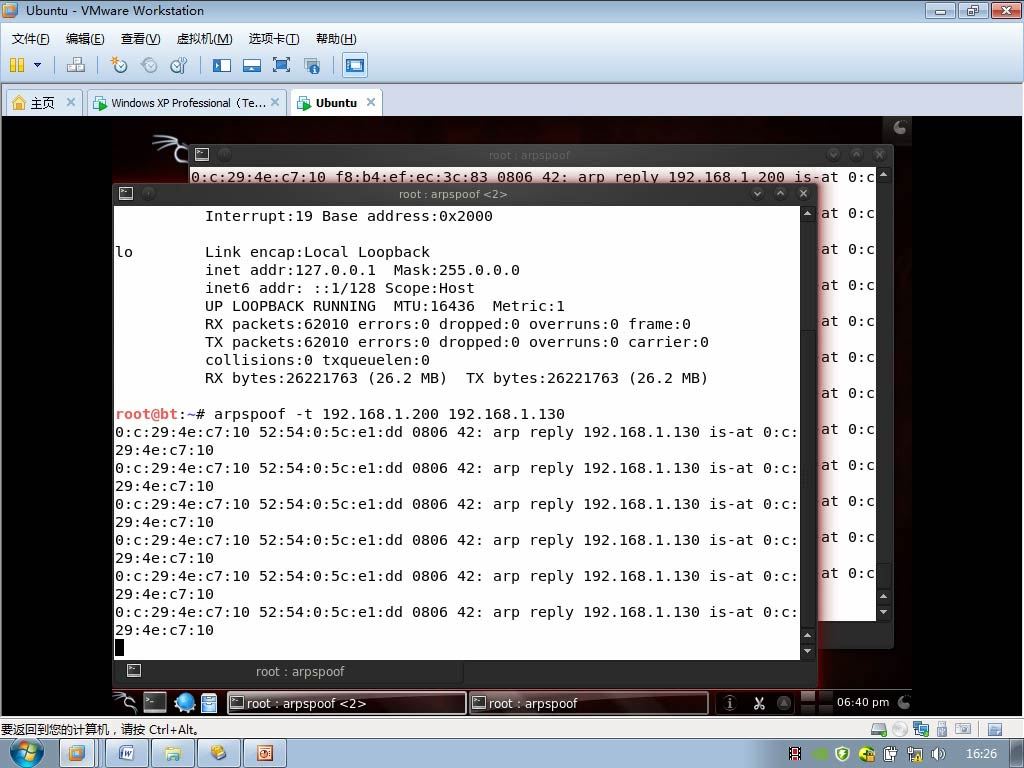Click the VMware network adapter status icon

[x=921, y=729]
